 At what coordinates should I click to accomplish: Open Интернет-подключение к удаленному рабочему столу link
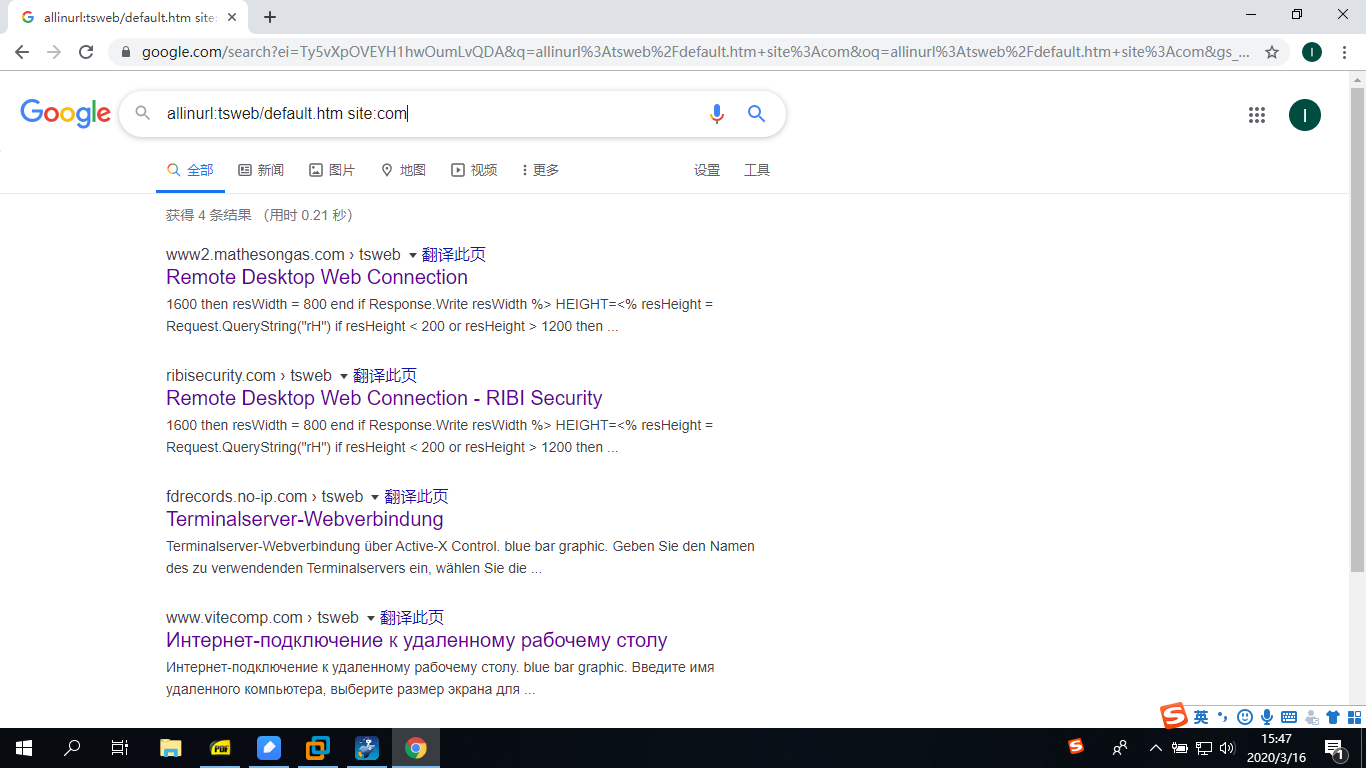click(x=417, y=640)
